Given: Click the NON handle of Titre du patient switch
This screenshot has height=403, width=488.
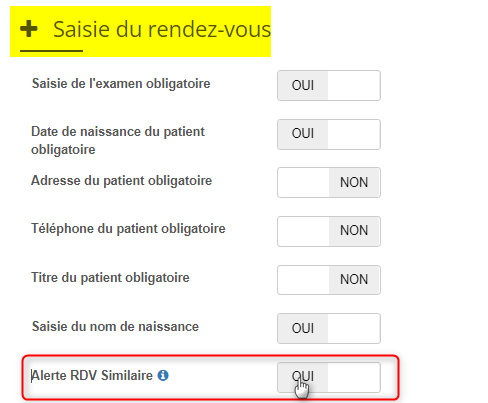Looking at the screenshot, I should coord(354,280).
